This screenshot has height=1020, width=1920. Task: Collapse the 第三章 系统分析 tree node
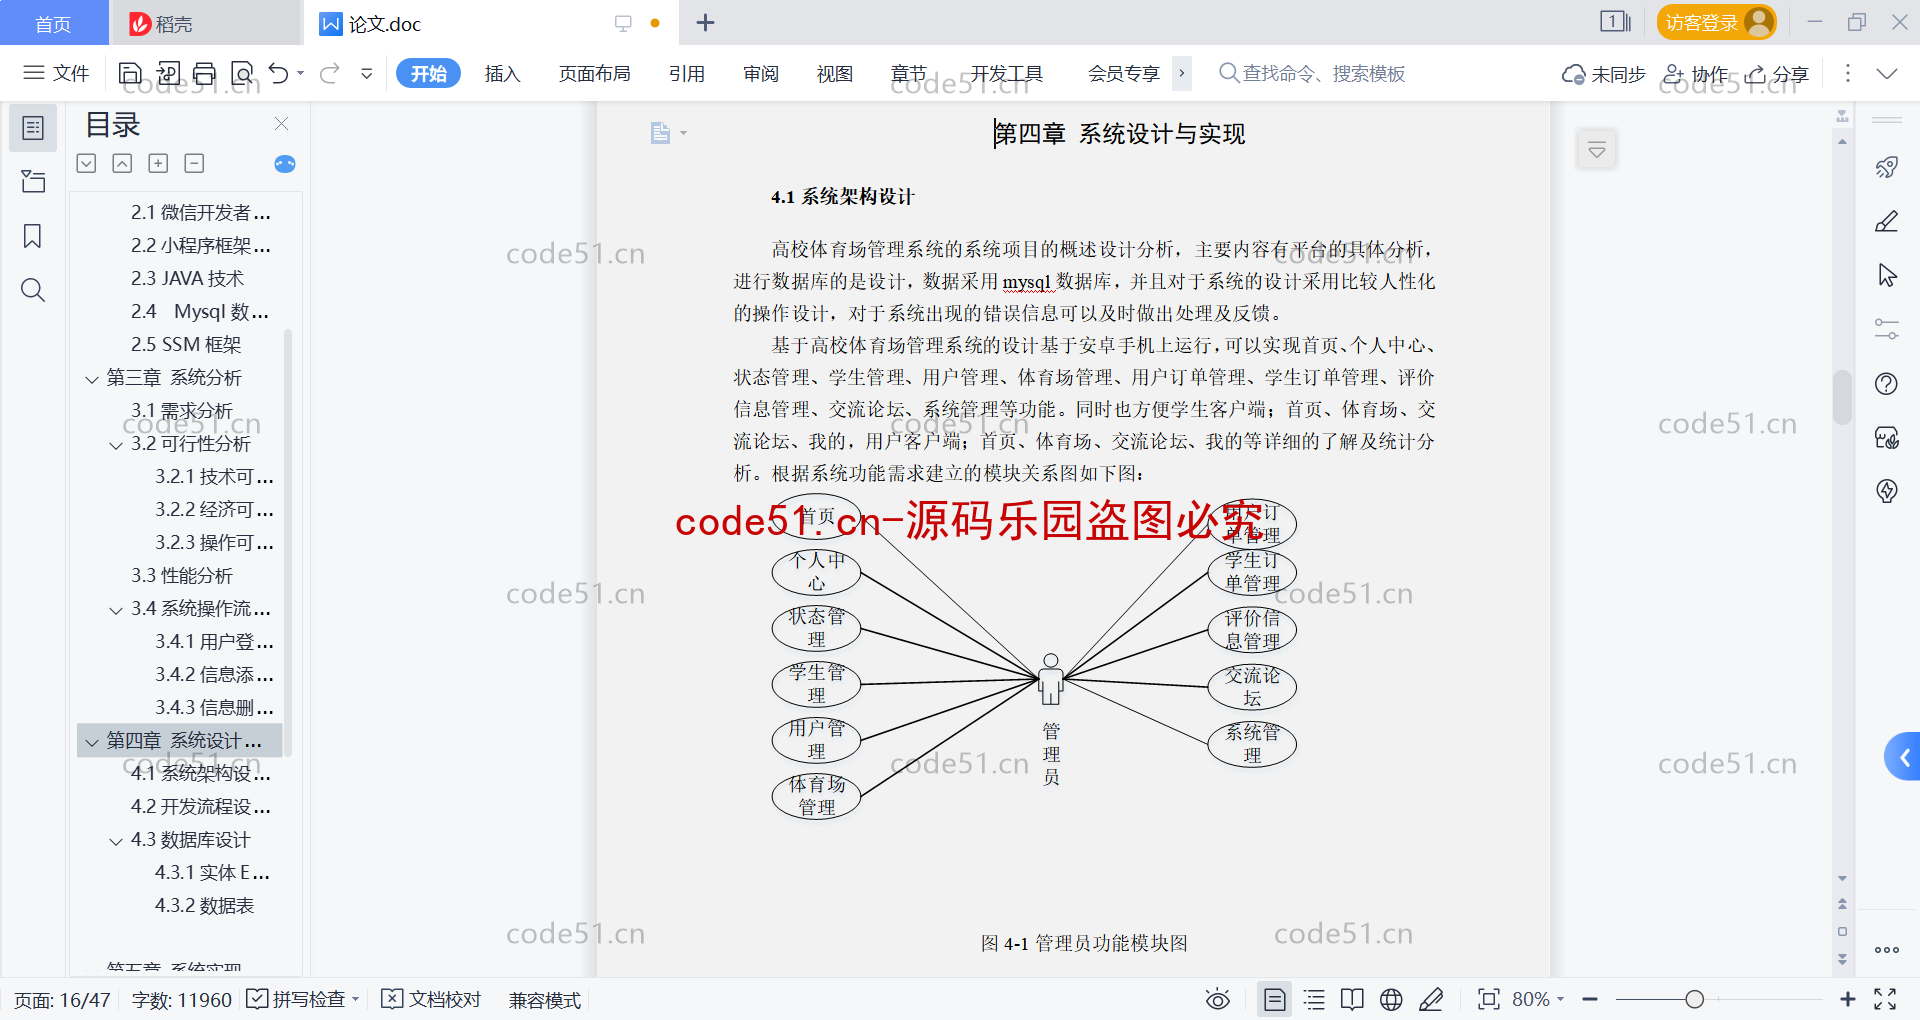[x=92, y=379]
